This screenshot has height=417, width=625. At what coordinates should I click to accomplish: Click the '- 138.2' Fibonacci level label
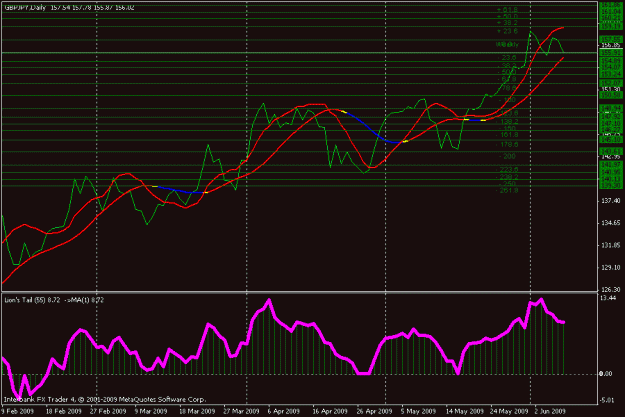507,122
